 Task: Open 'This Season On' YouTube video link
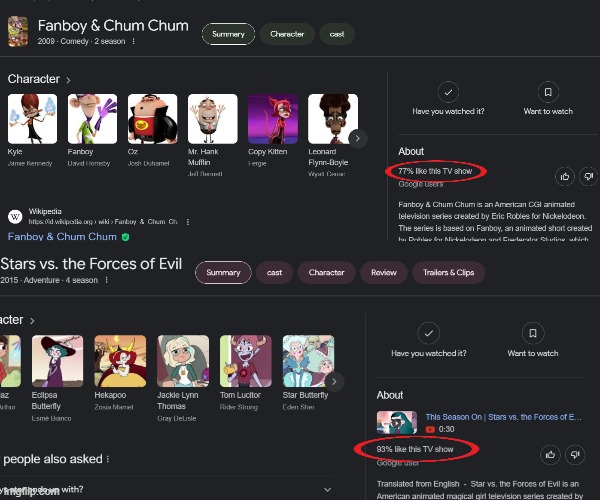click(503, 417)
